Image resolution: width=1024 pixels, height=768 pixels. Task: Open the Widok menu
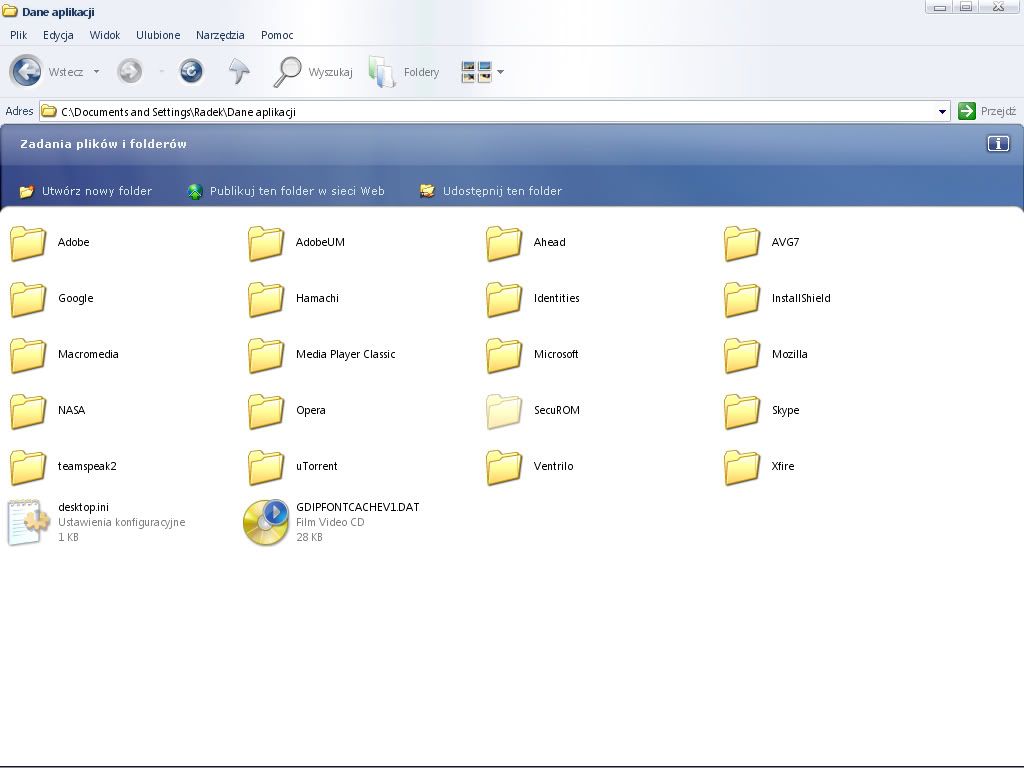(x=104, y=35)
